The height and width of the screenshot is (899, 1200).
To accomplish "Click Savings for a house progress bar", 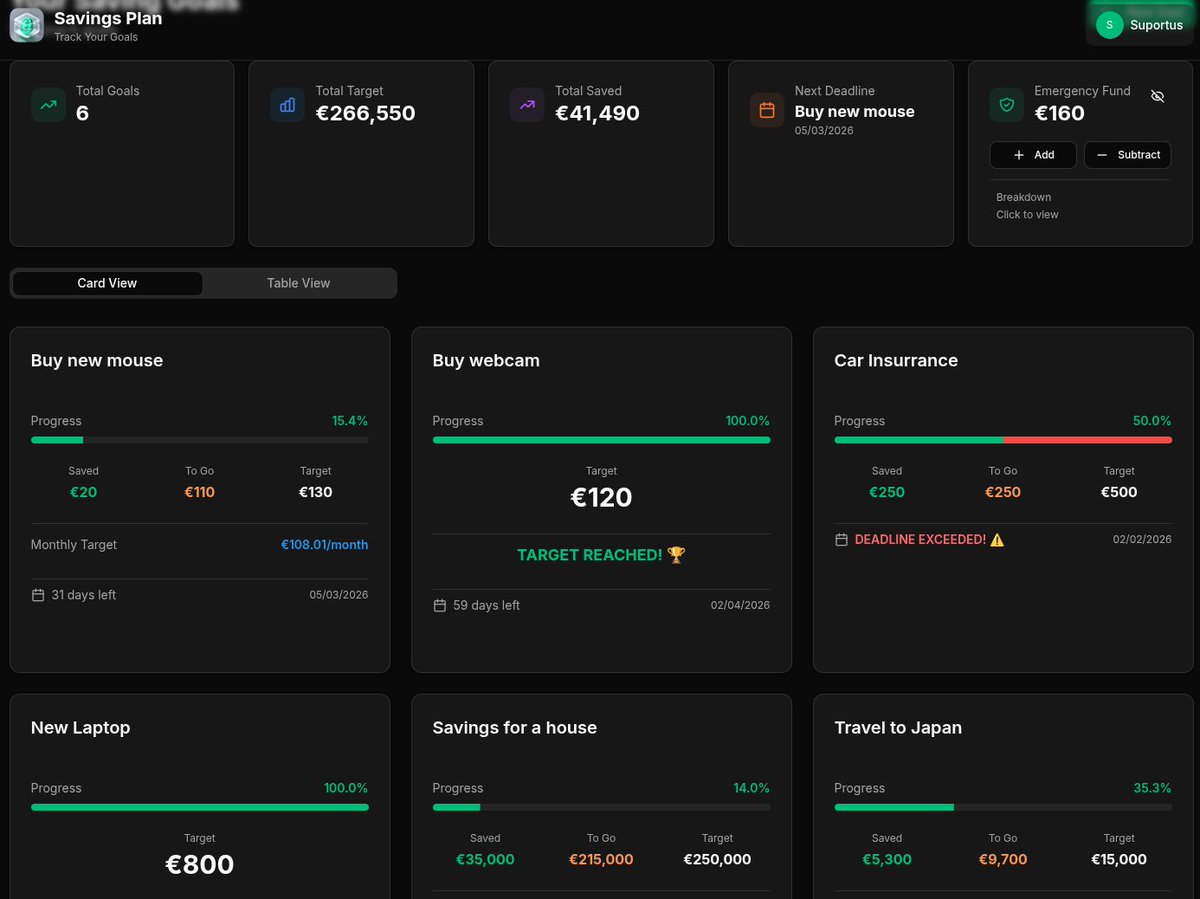I will 601,807.
